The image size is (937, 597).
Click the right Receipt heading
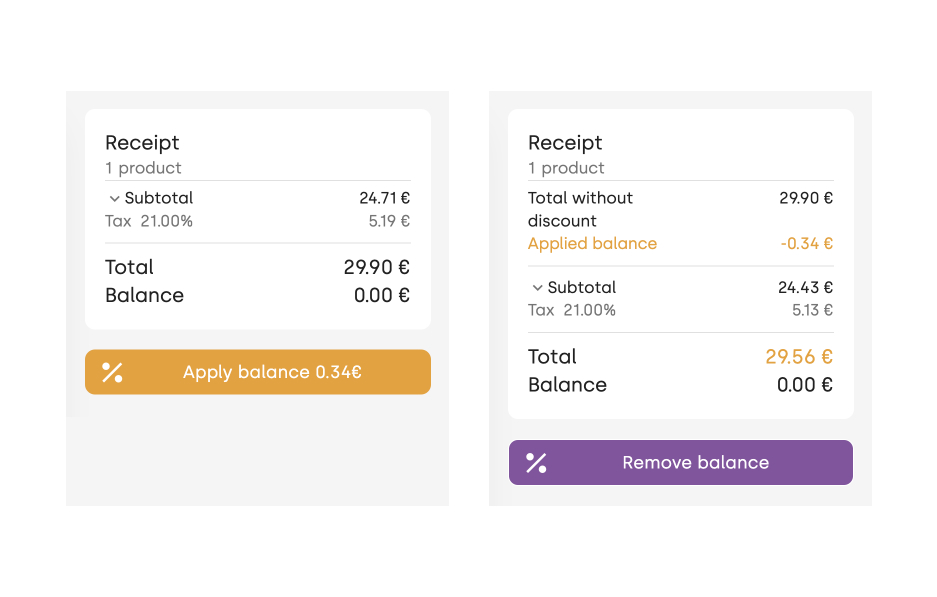[x=565, y=143]
